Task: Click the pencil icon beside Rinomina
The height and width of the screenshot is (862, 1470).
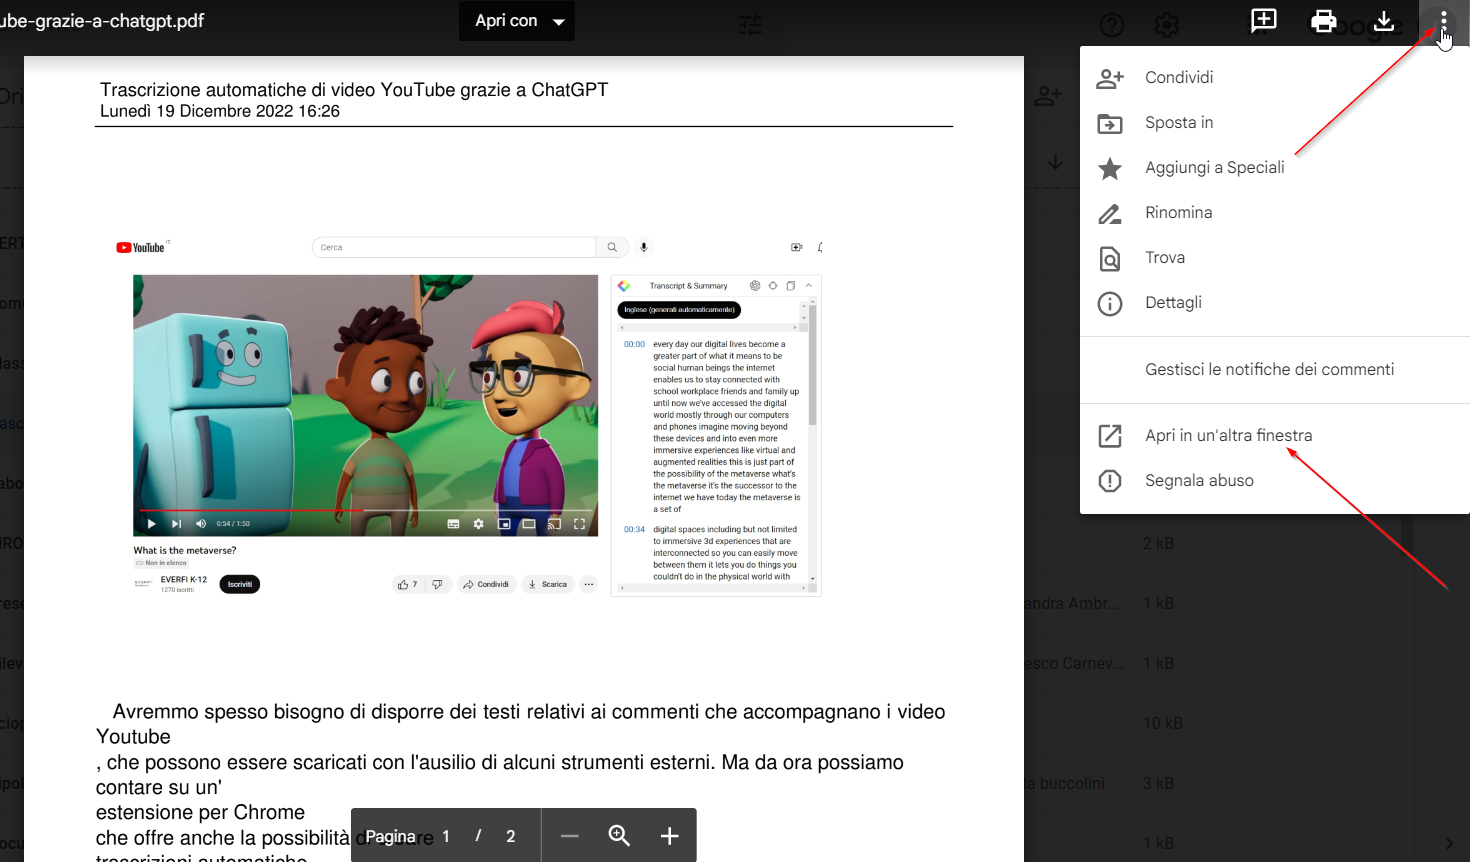Action: tap(1110, 213)
